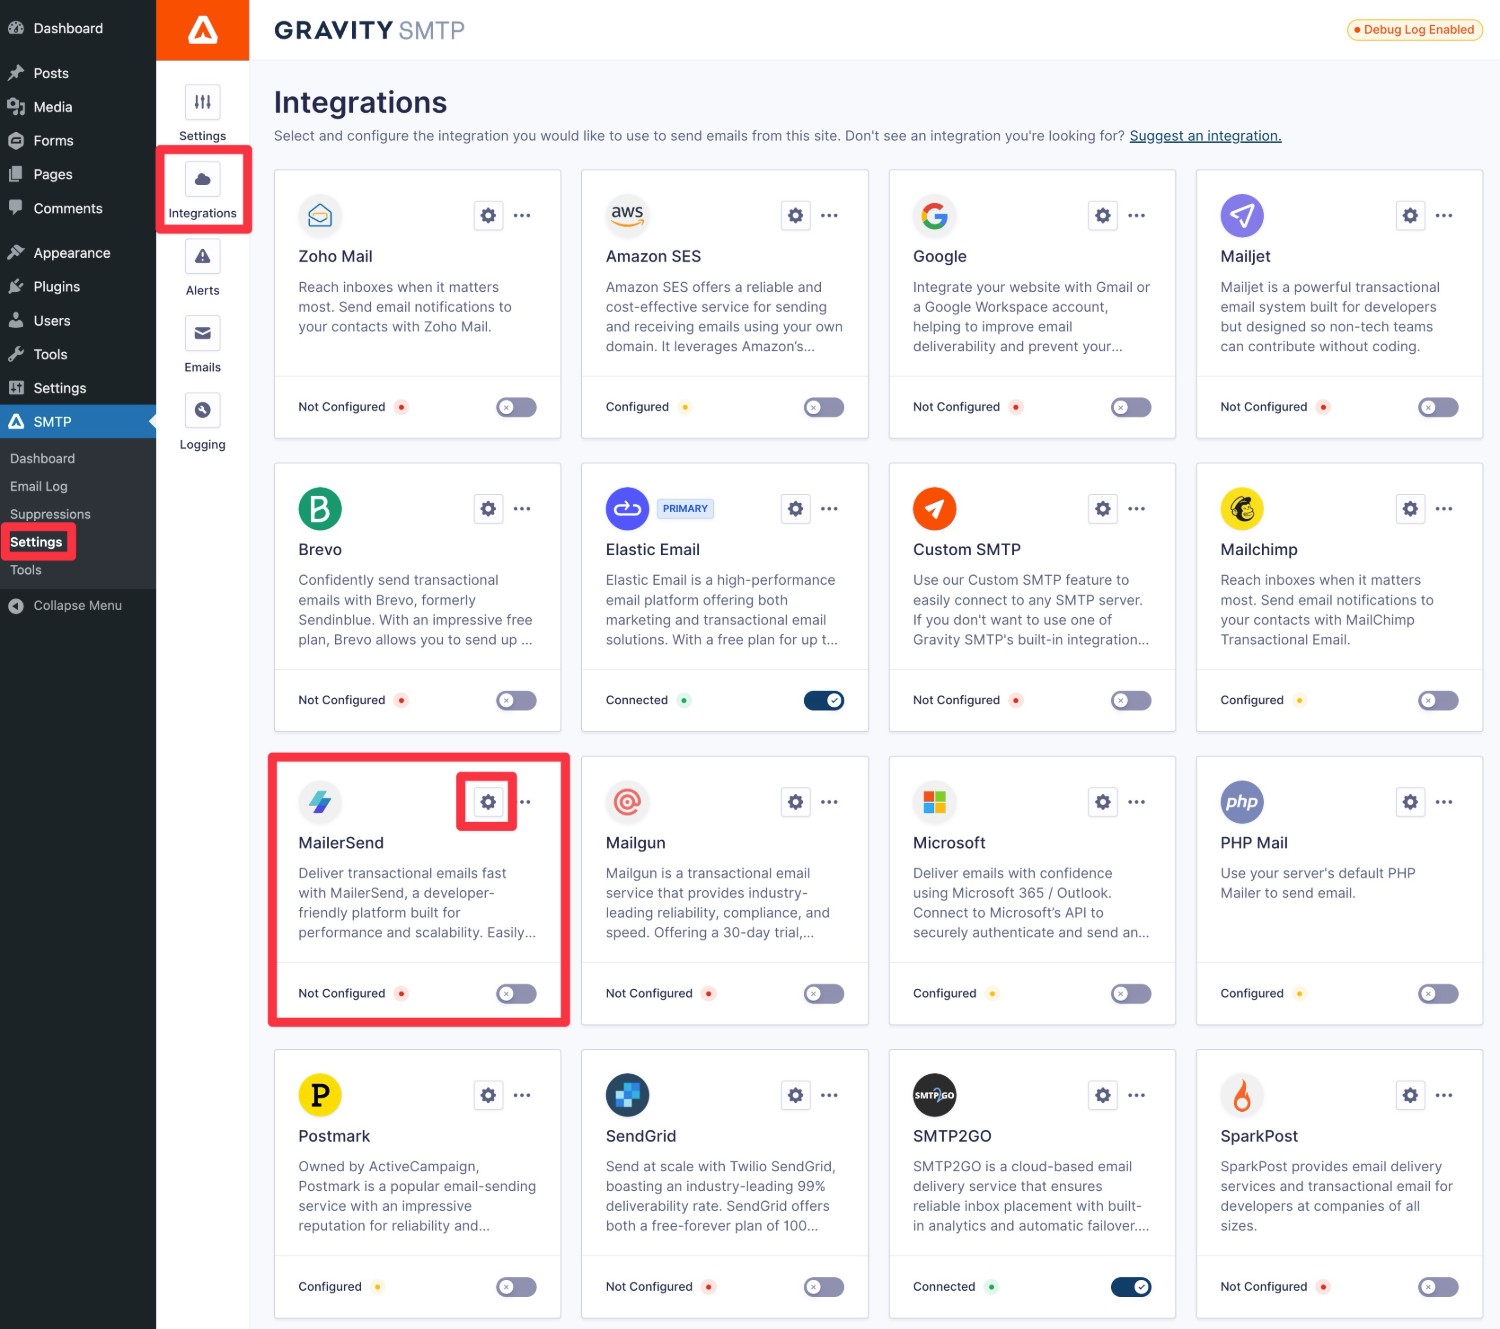The height and width of the screenshot is (1329, 1500).
Task: Open Mailjet more options menu
Action: [1444, 215]
